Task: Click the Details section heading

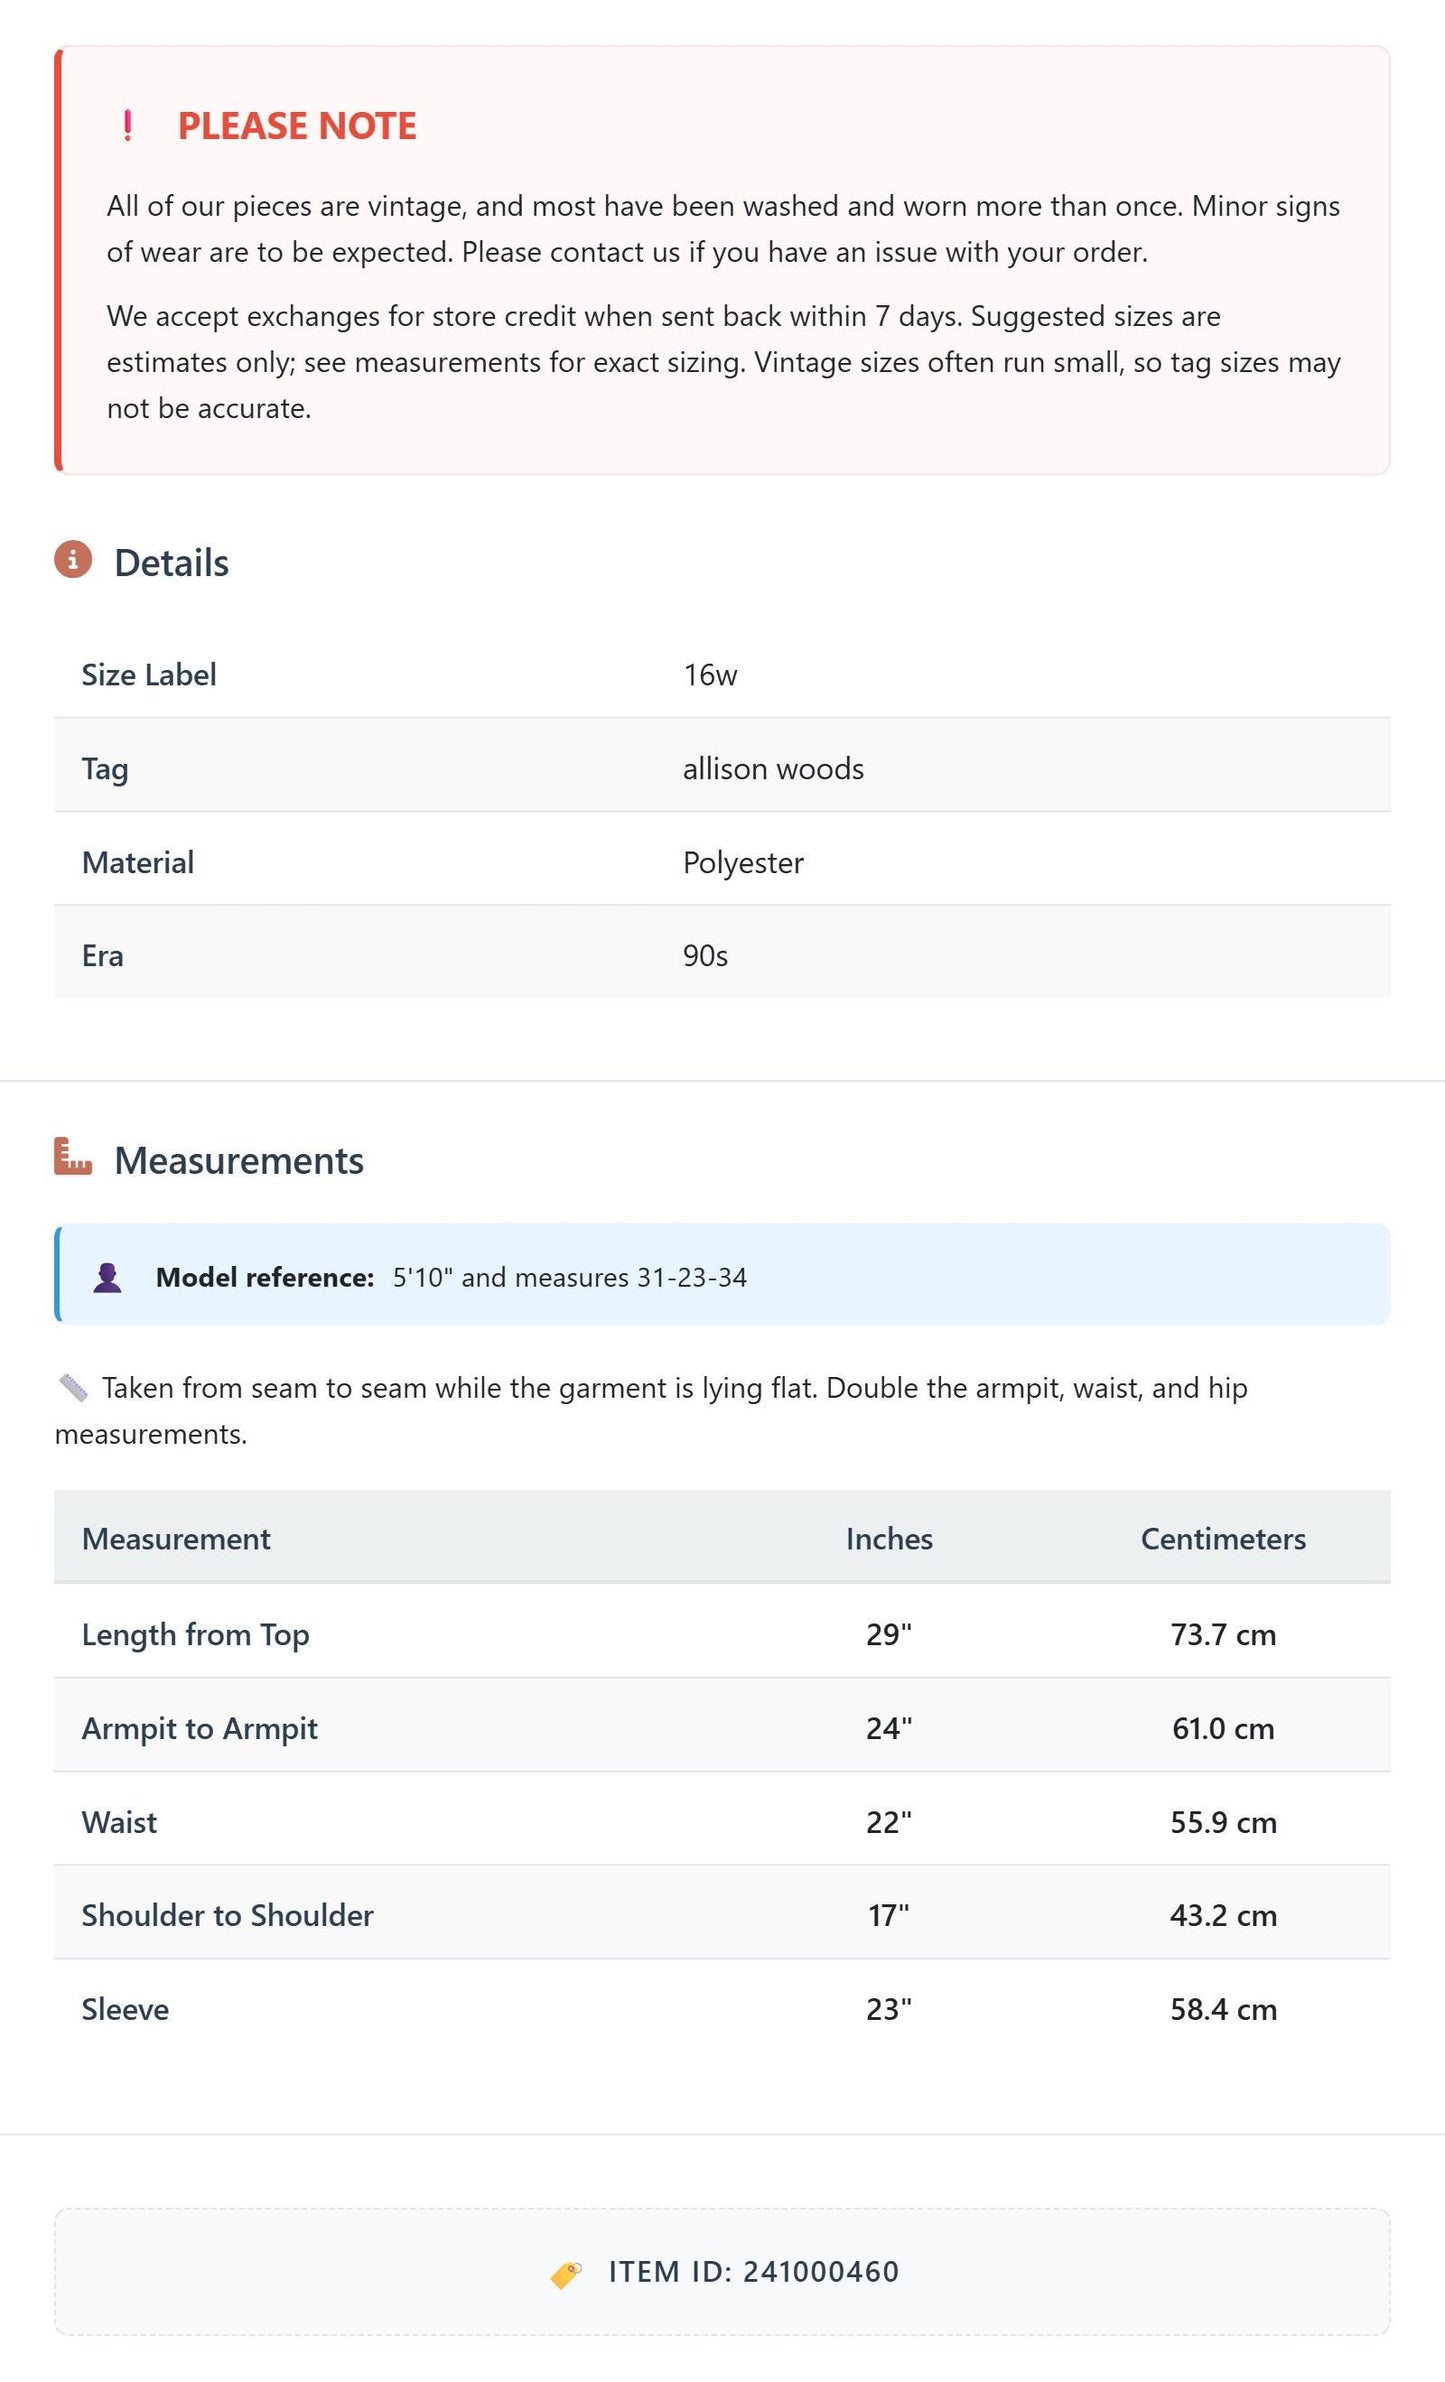Action: [x=171, y=563]
